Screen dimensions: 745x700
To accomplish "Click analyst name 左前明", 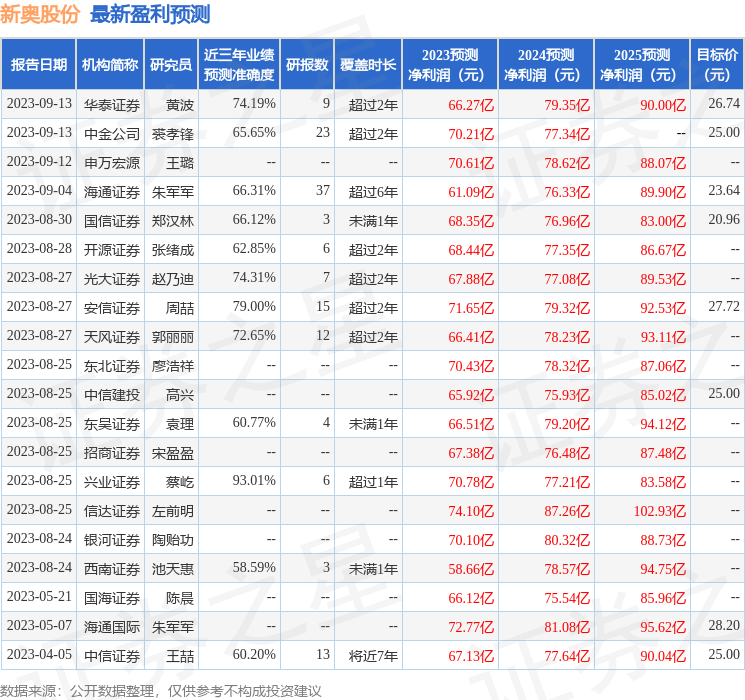I will (172, 510).
